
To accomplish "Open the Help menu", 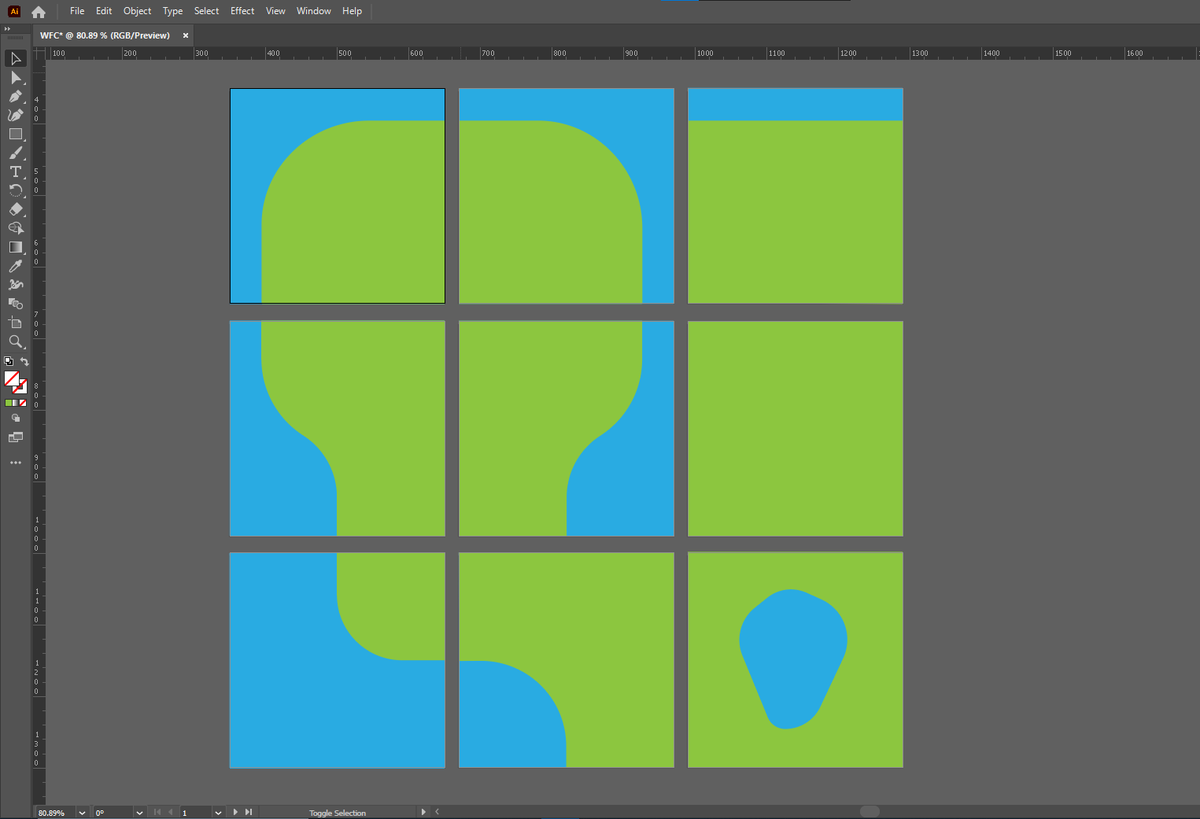I will tap(352, 11).
